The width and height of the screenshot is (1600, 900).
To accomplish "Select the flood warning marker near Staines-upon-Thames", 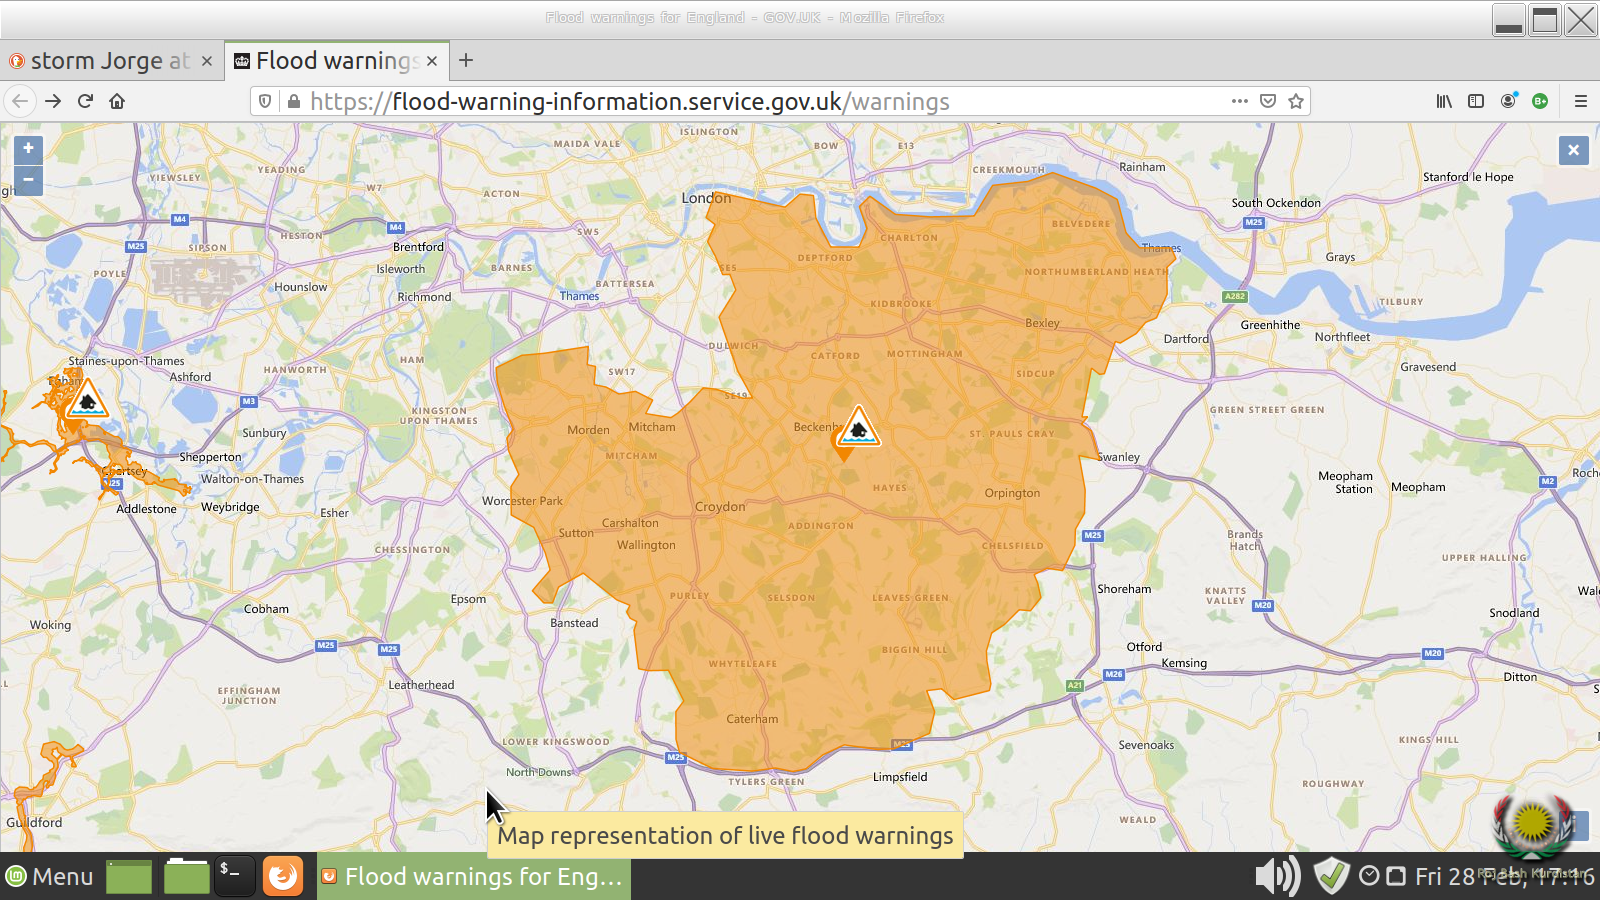I will tap(87, 401).
